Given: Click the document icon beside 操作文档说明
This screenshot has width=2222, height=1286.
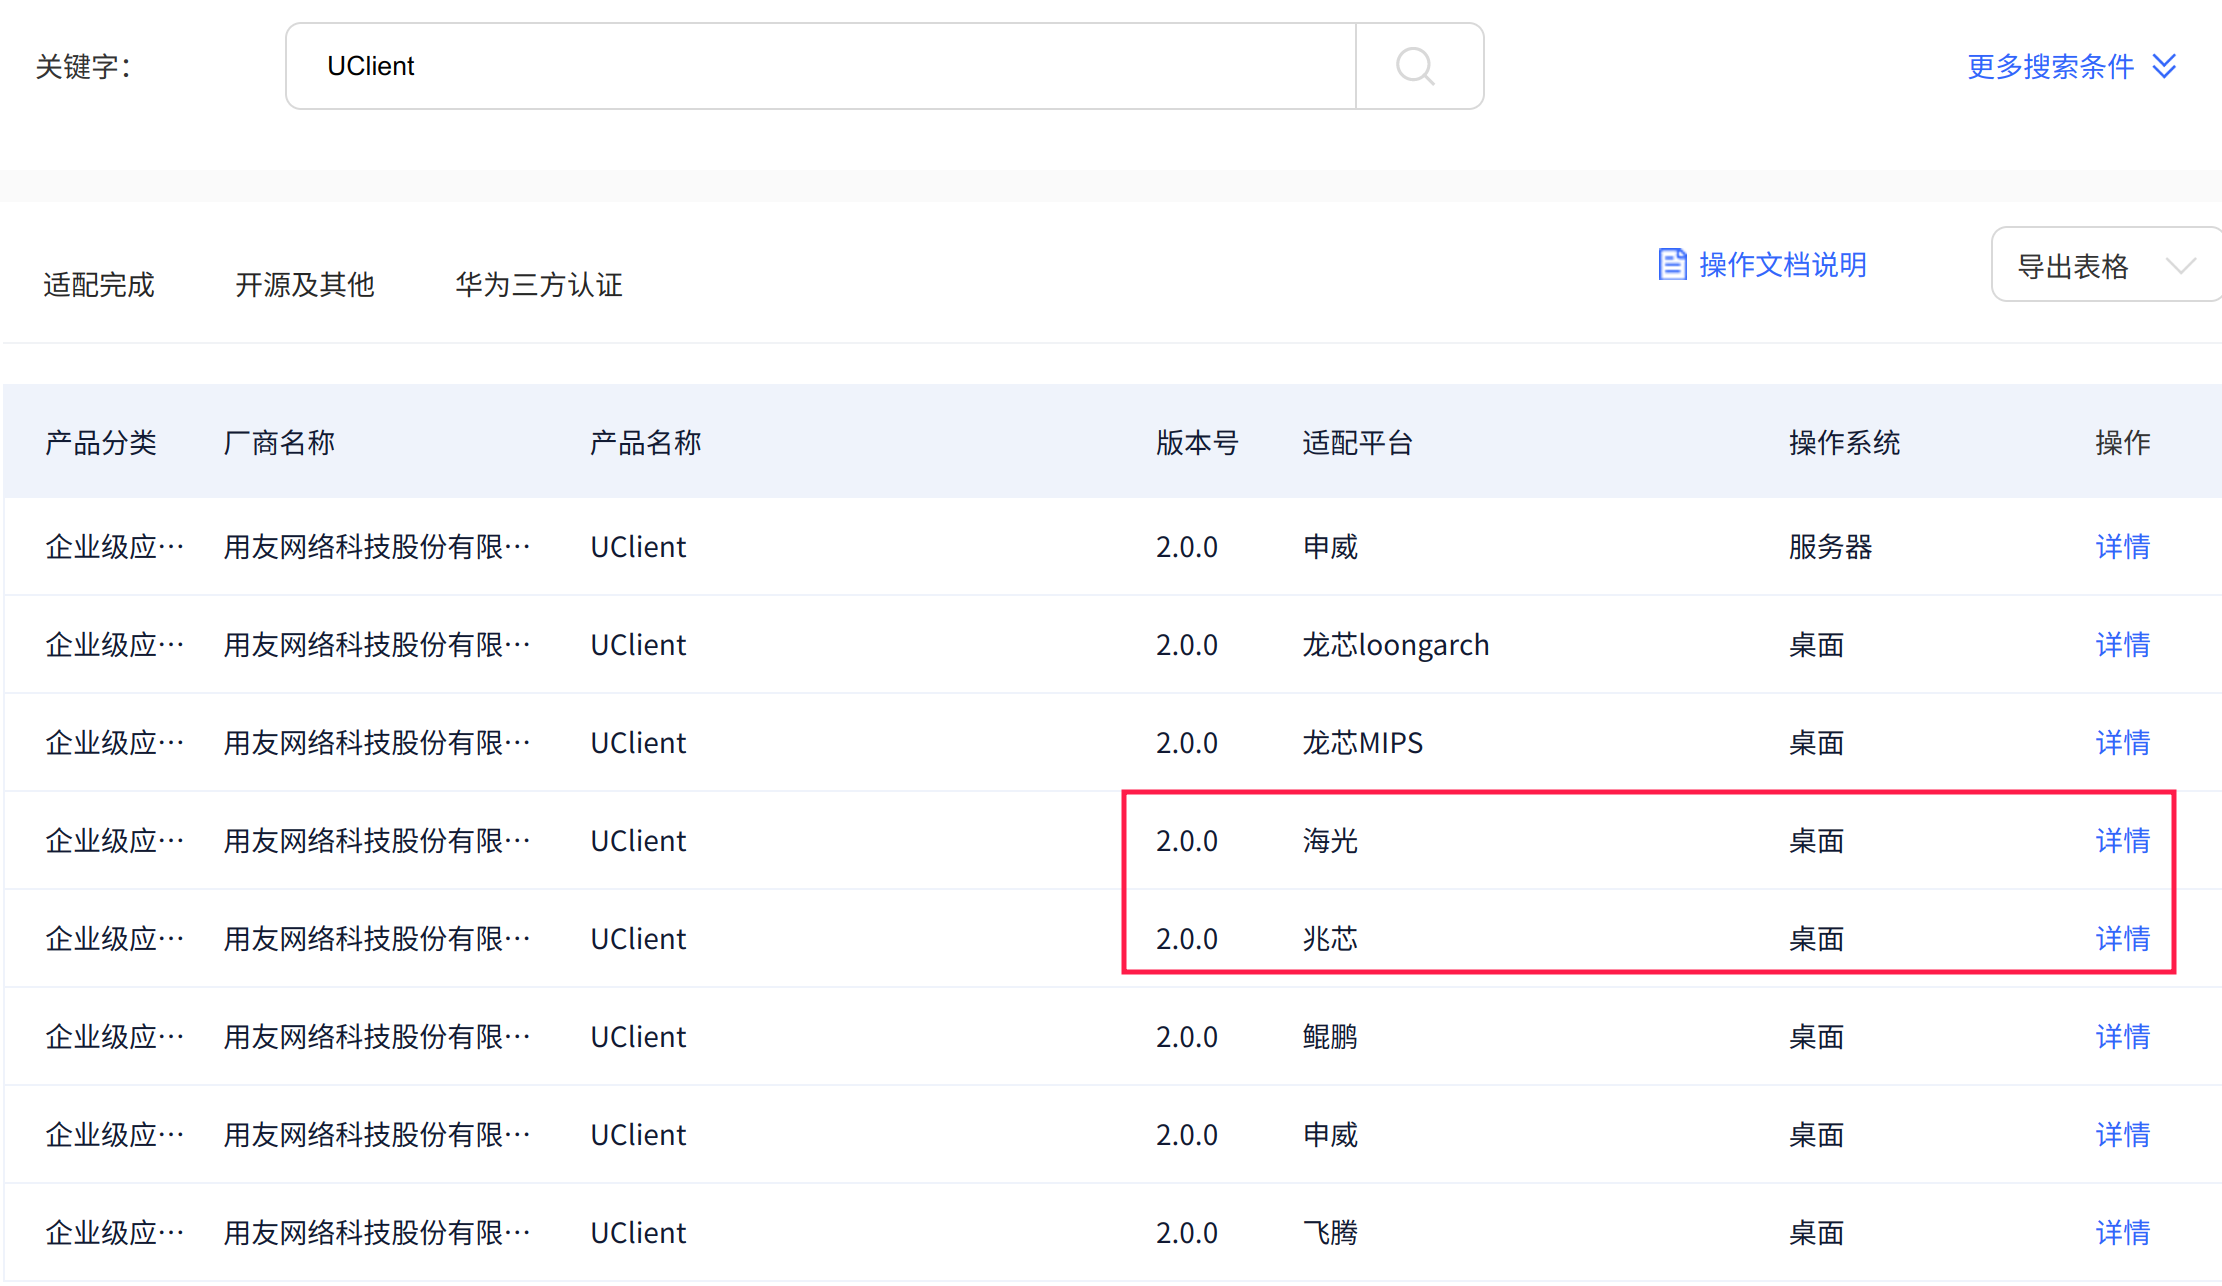Looking at the screenshot, I should (x=1672, y=265).
